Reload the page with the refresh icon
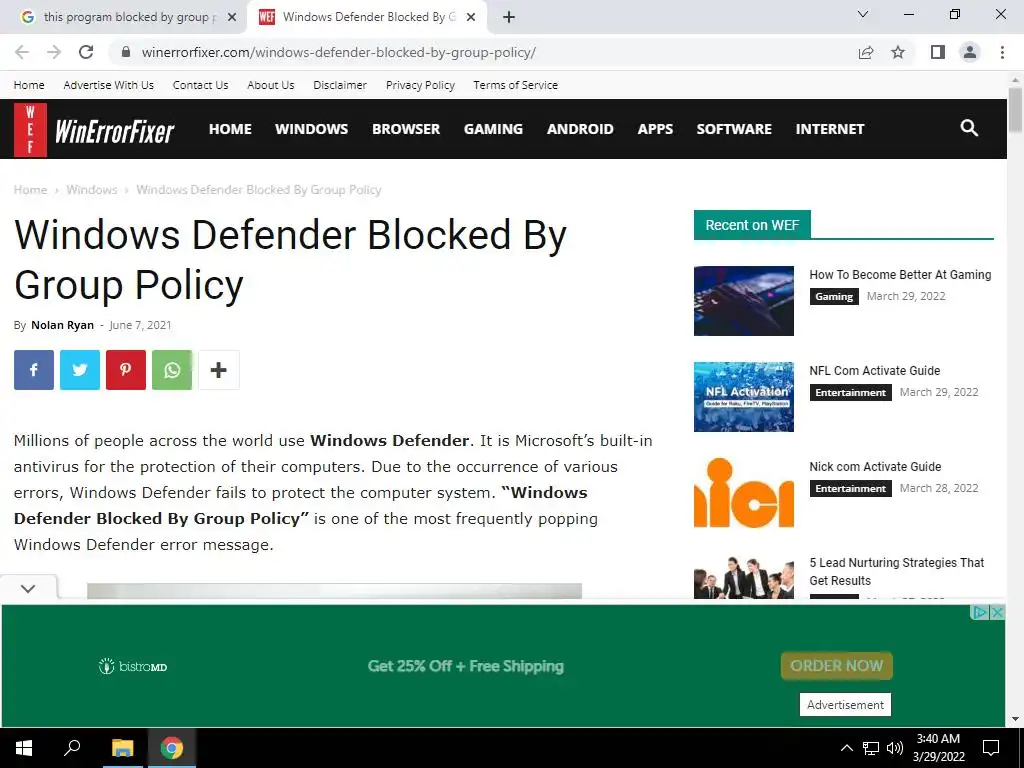This screenshot has width=1024, height=768. click(86, 52)
